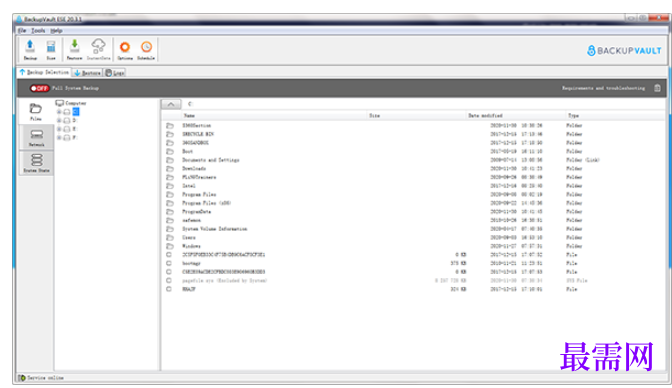
Task: Click the folder icon for Downloads
Action: (170, 168)
